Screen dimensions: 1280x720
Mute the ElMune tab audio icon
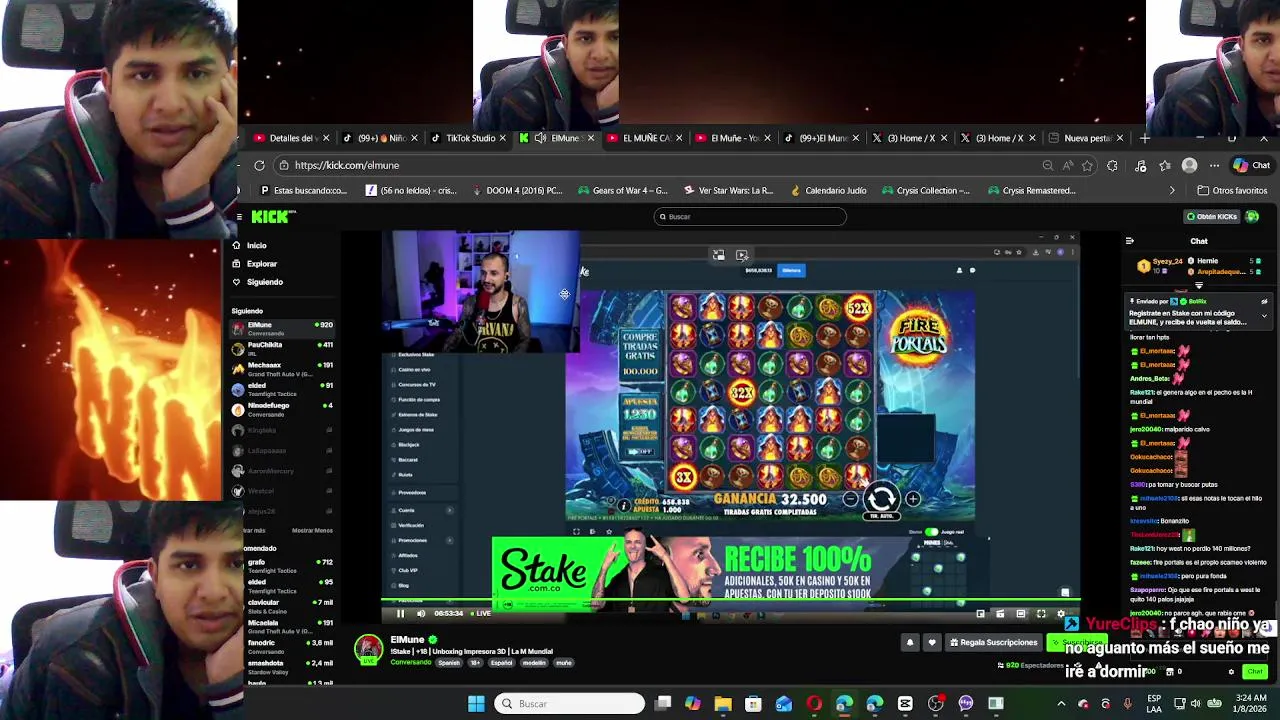pos(540,138)
